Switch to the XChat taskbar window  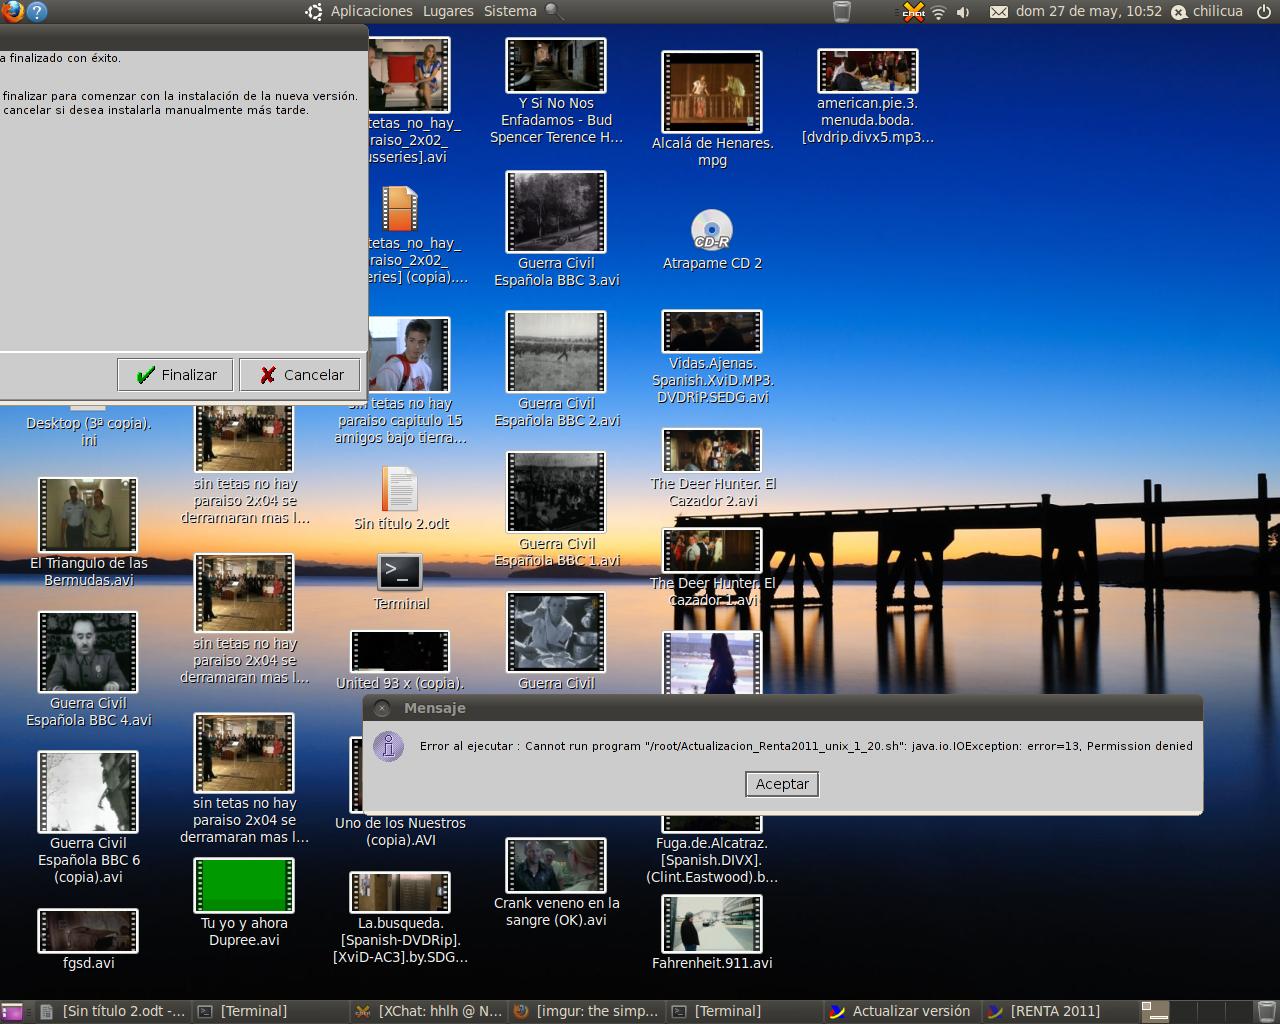pos(429,1011)
